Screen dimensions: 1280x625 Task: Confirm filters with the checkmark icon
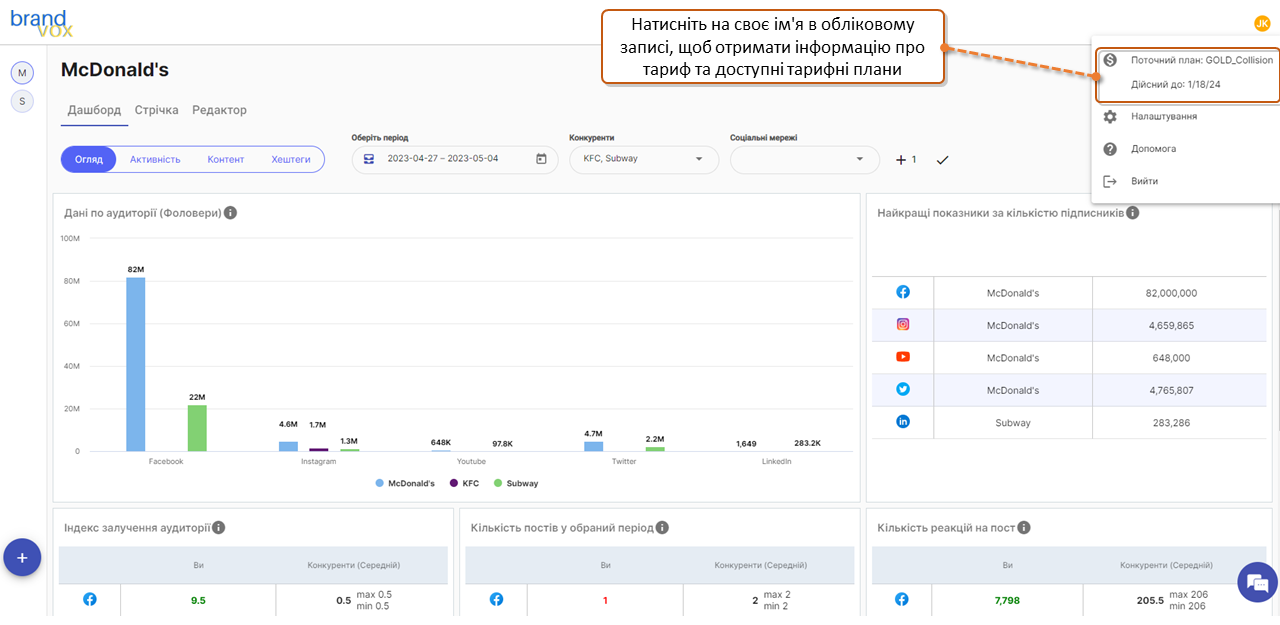942,160
